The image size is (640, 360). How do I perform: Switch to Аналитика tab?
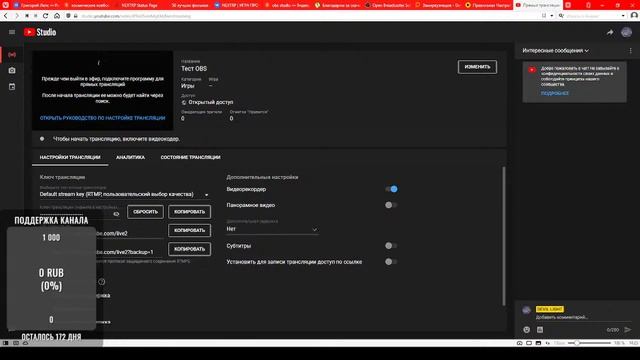coord(130,157)
